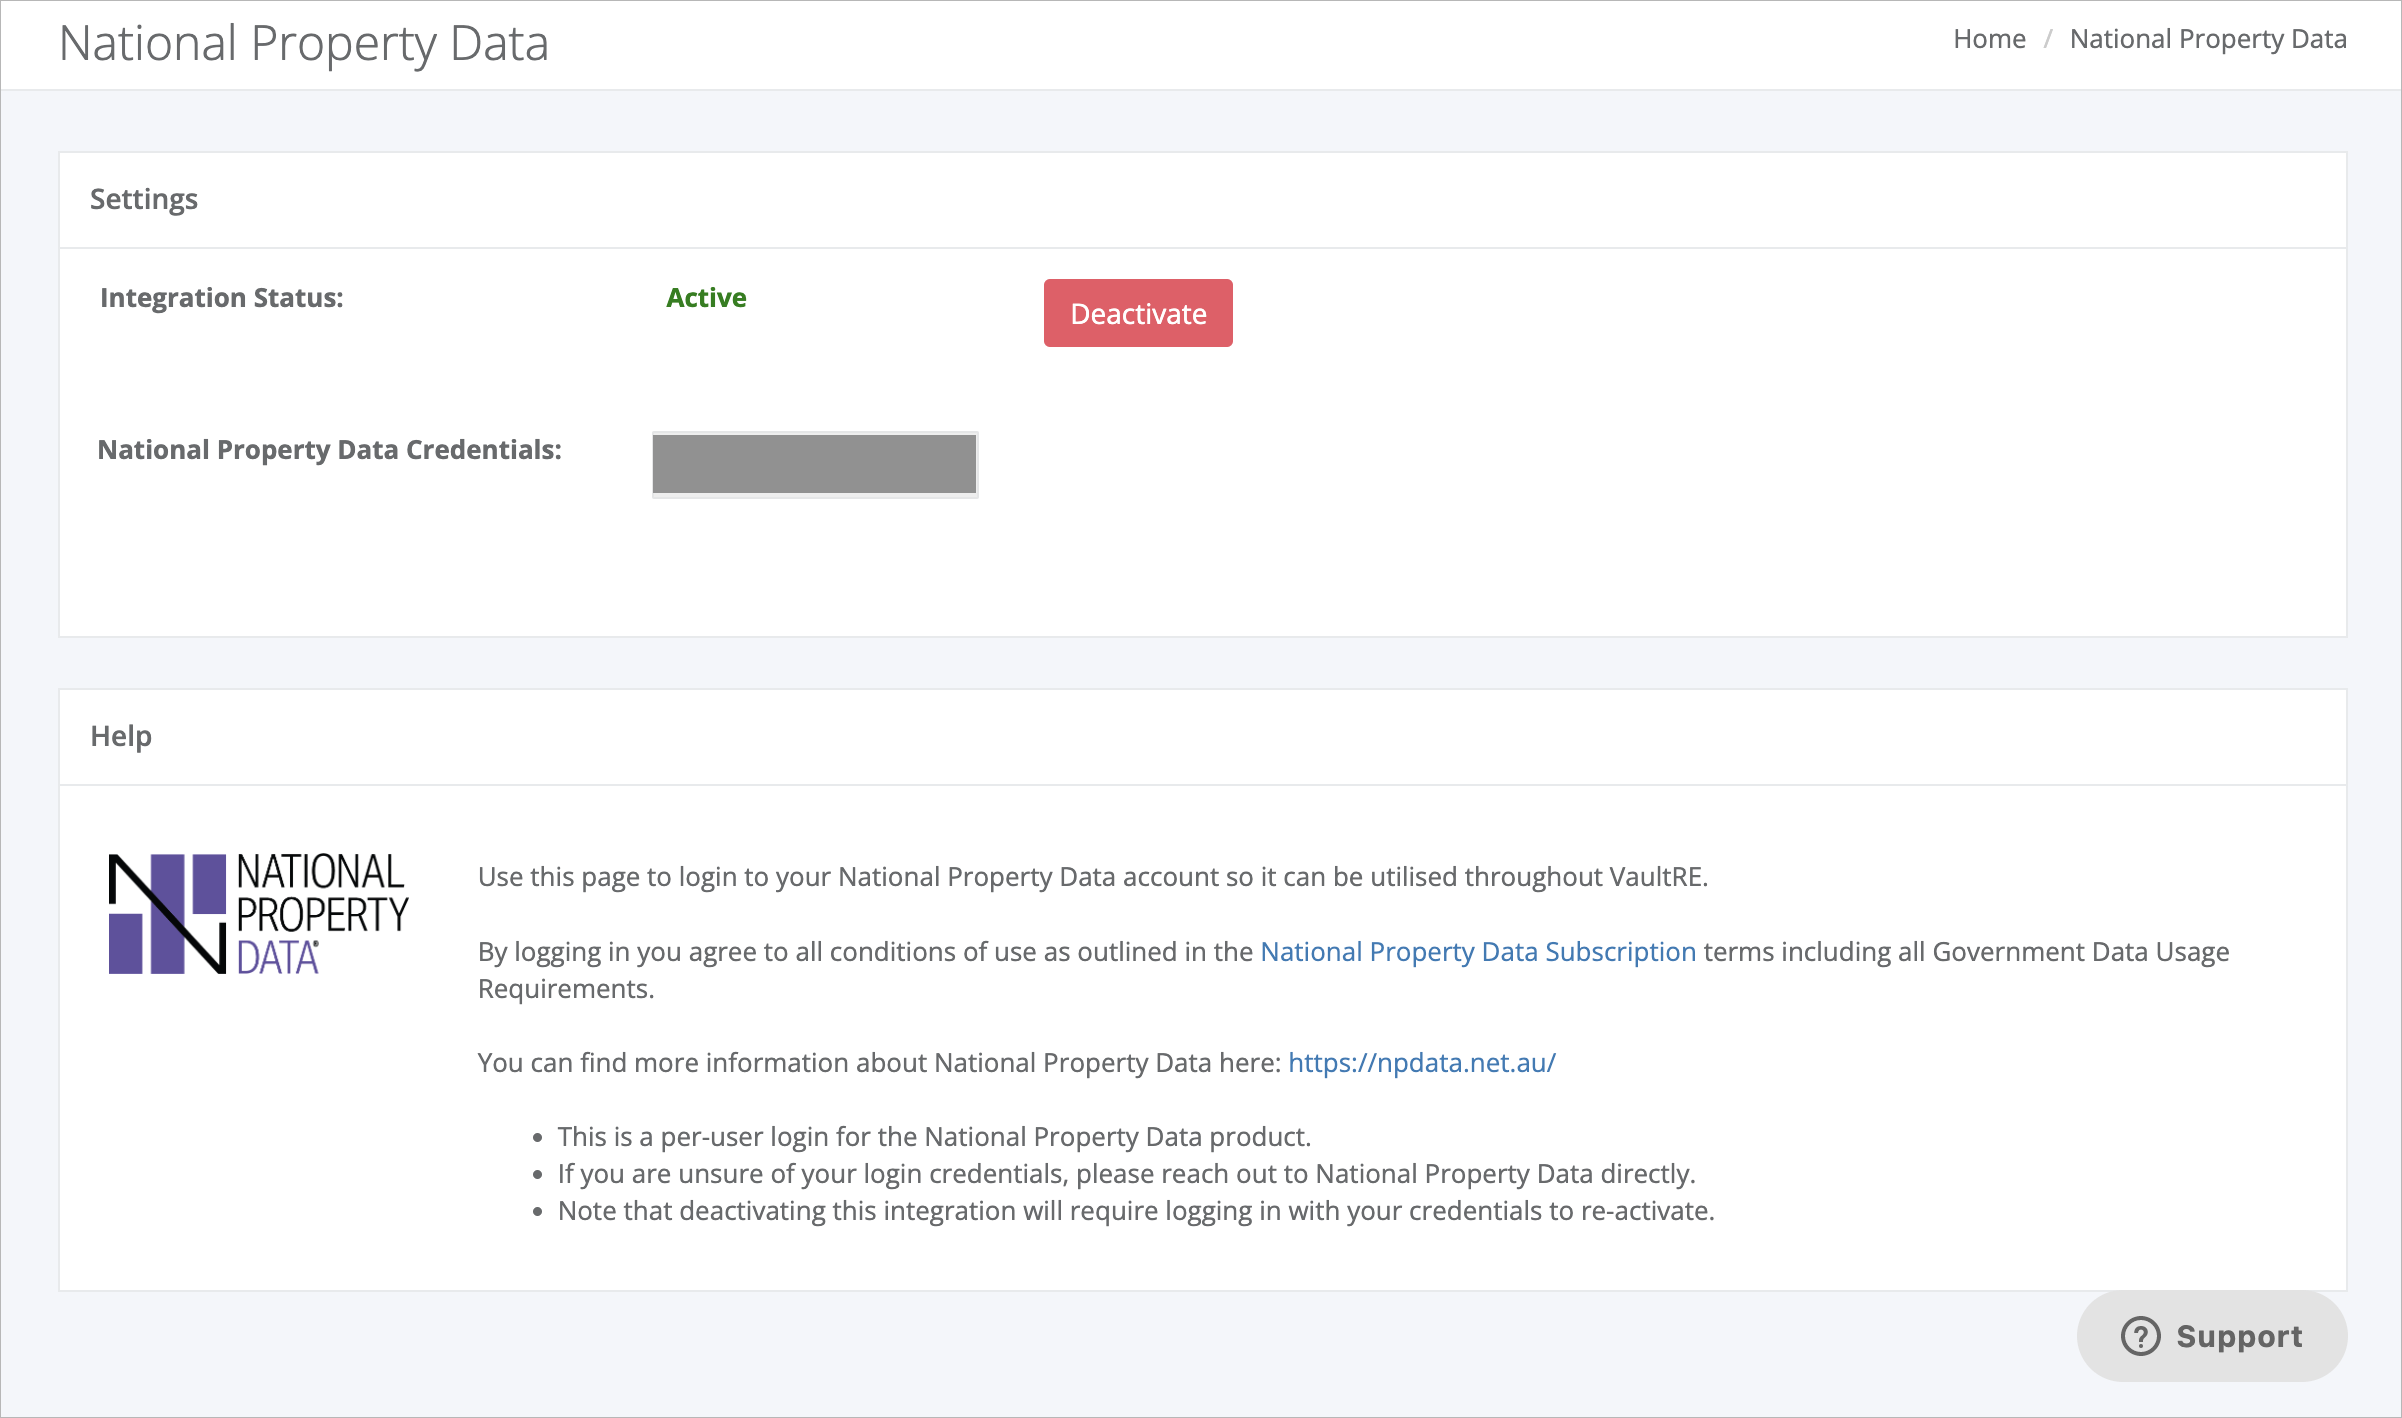Screen dimensions: 2402x1418
Task: Click the note about deactivating this integration
Action: point(1136,1210)
